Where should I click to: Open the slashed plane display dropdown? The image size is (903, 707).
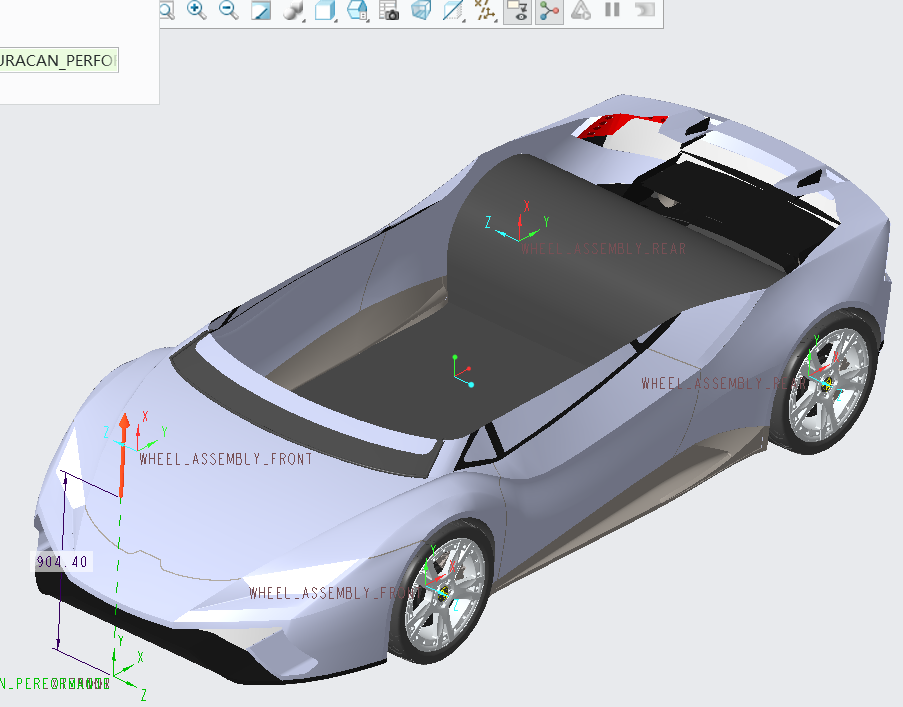coord(454,10)
